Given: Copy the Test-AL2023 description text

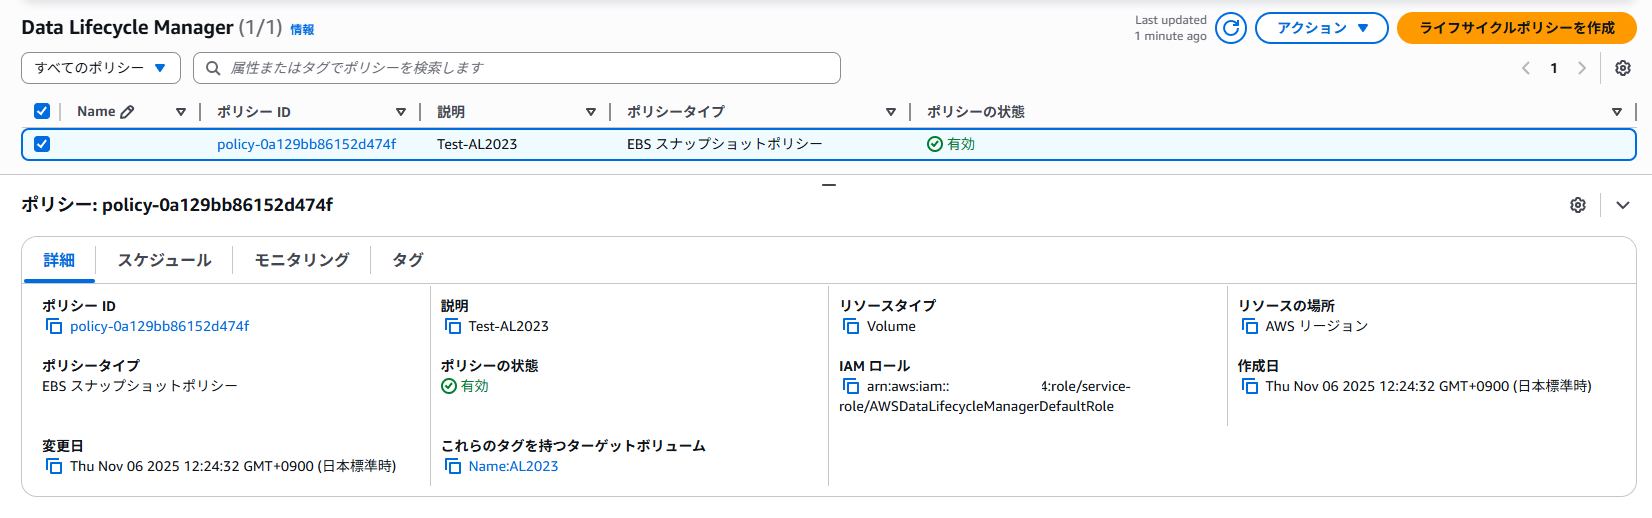Looking at the screenshot, I should click(453, 327).
